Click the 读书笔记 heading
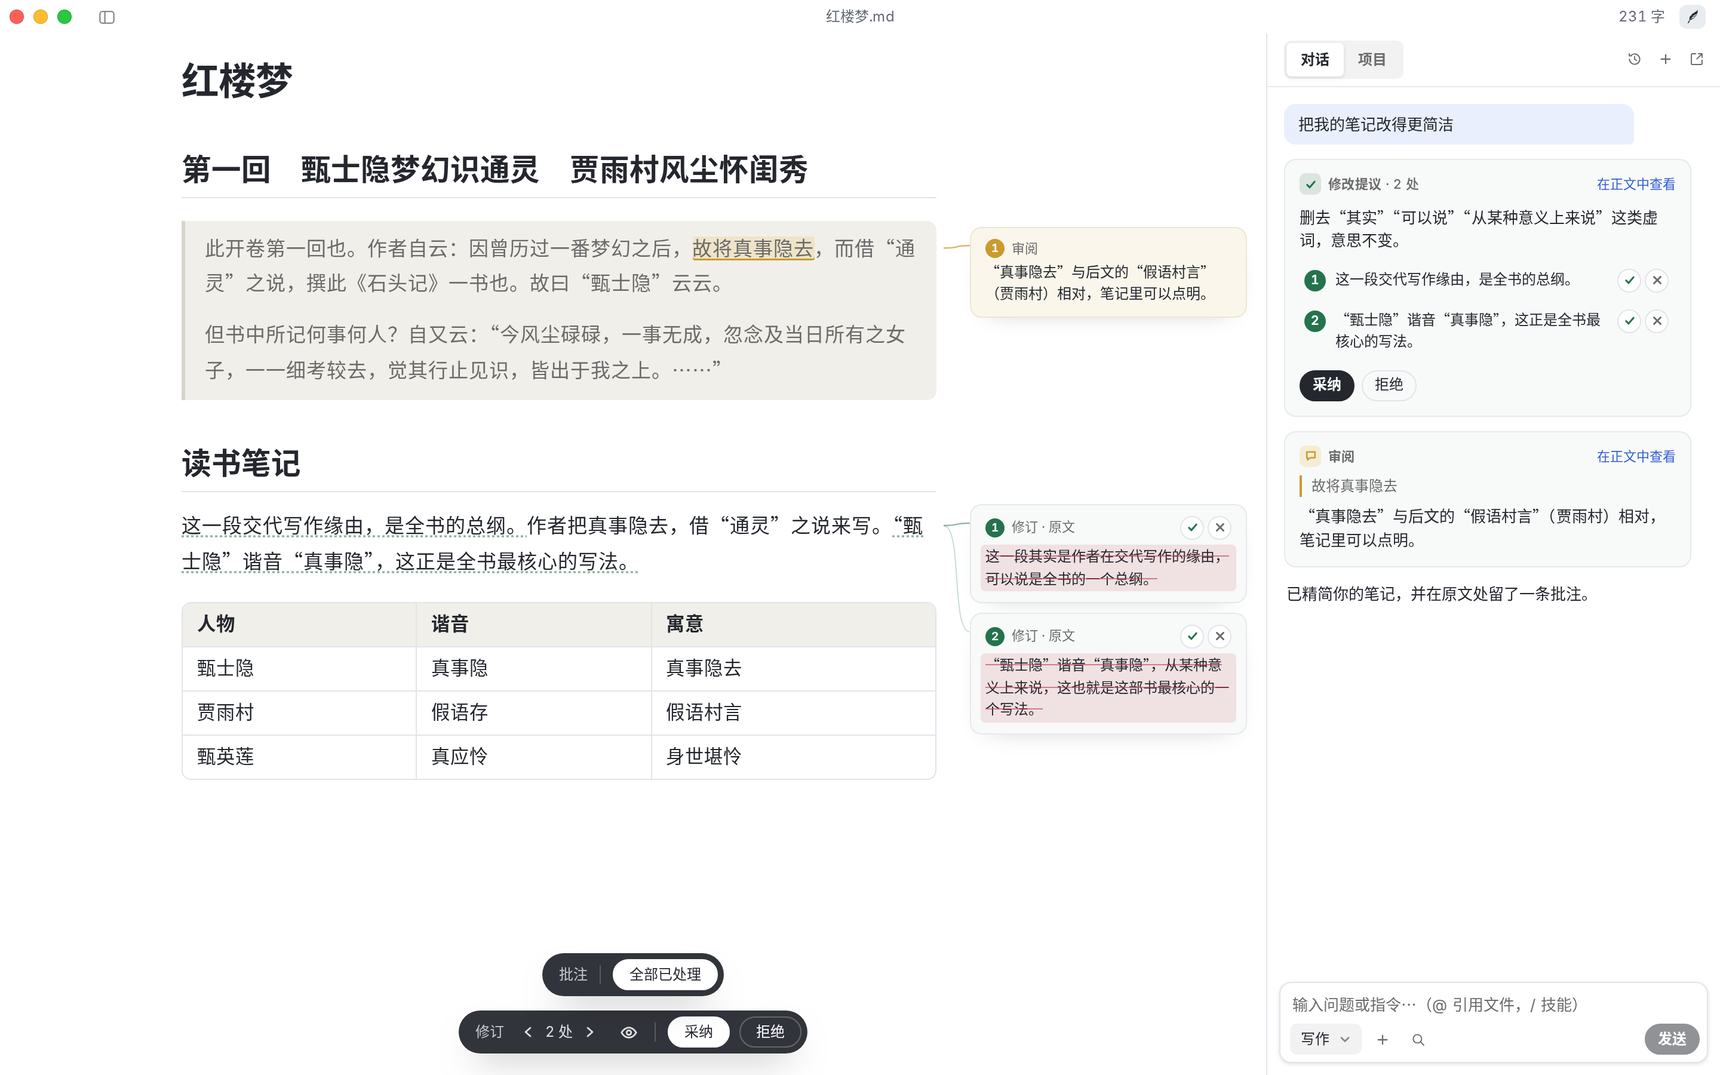The image size is (1720, 1075). point(241,464)
